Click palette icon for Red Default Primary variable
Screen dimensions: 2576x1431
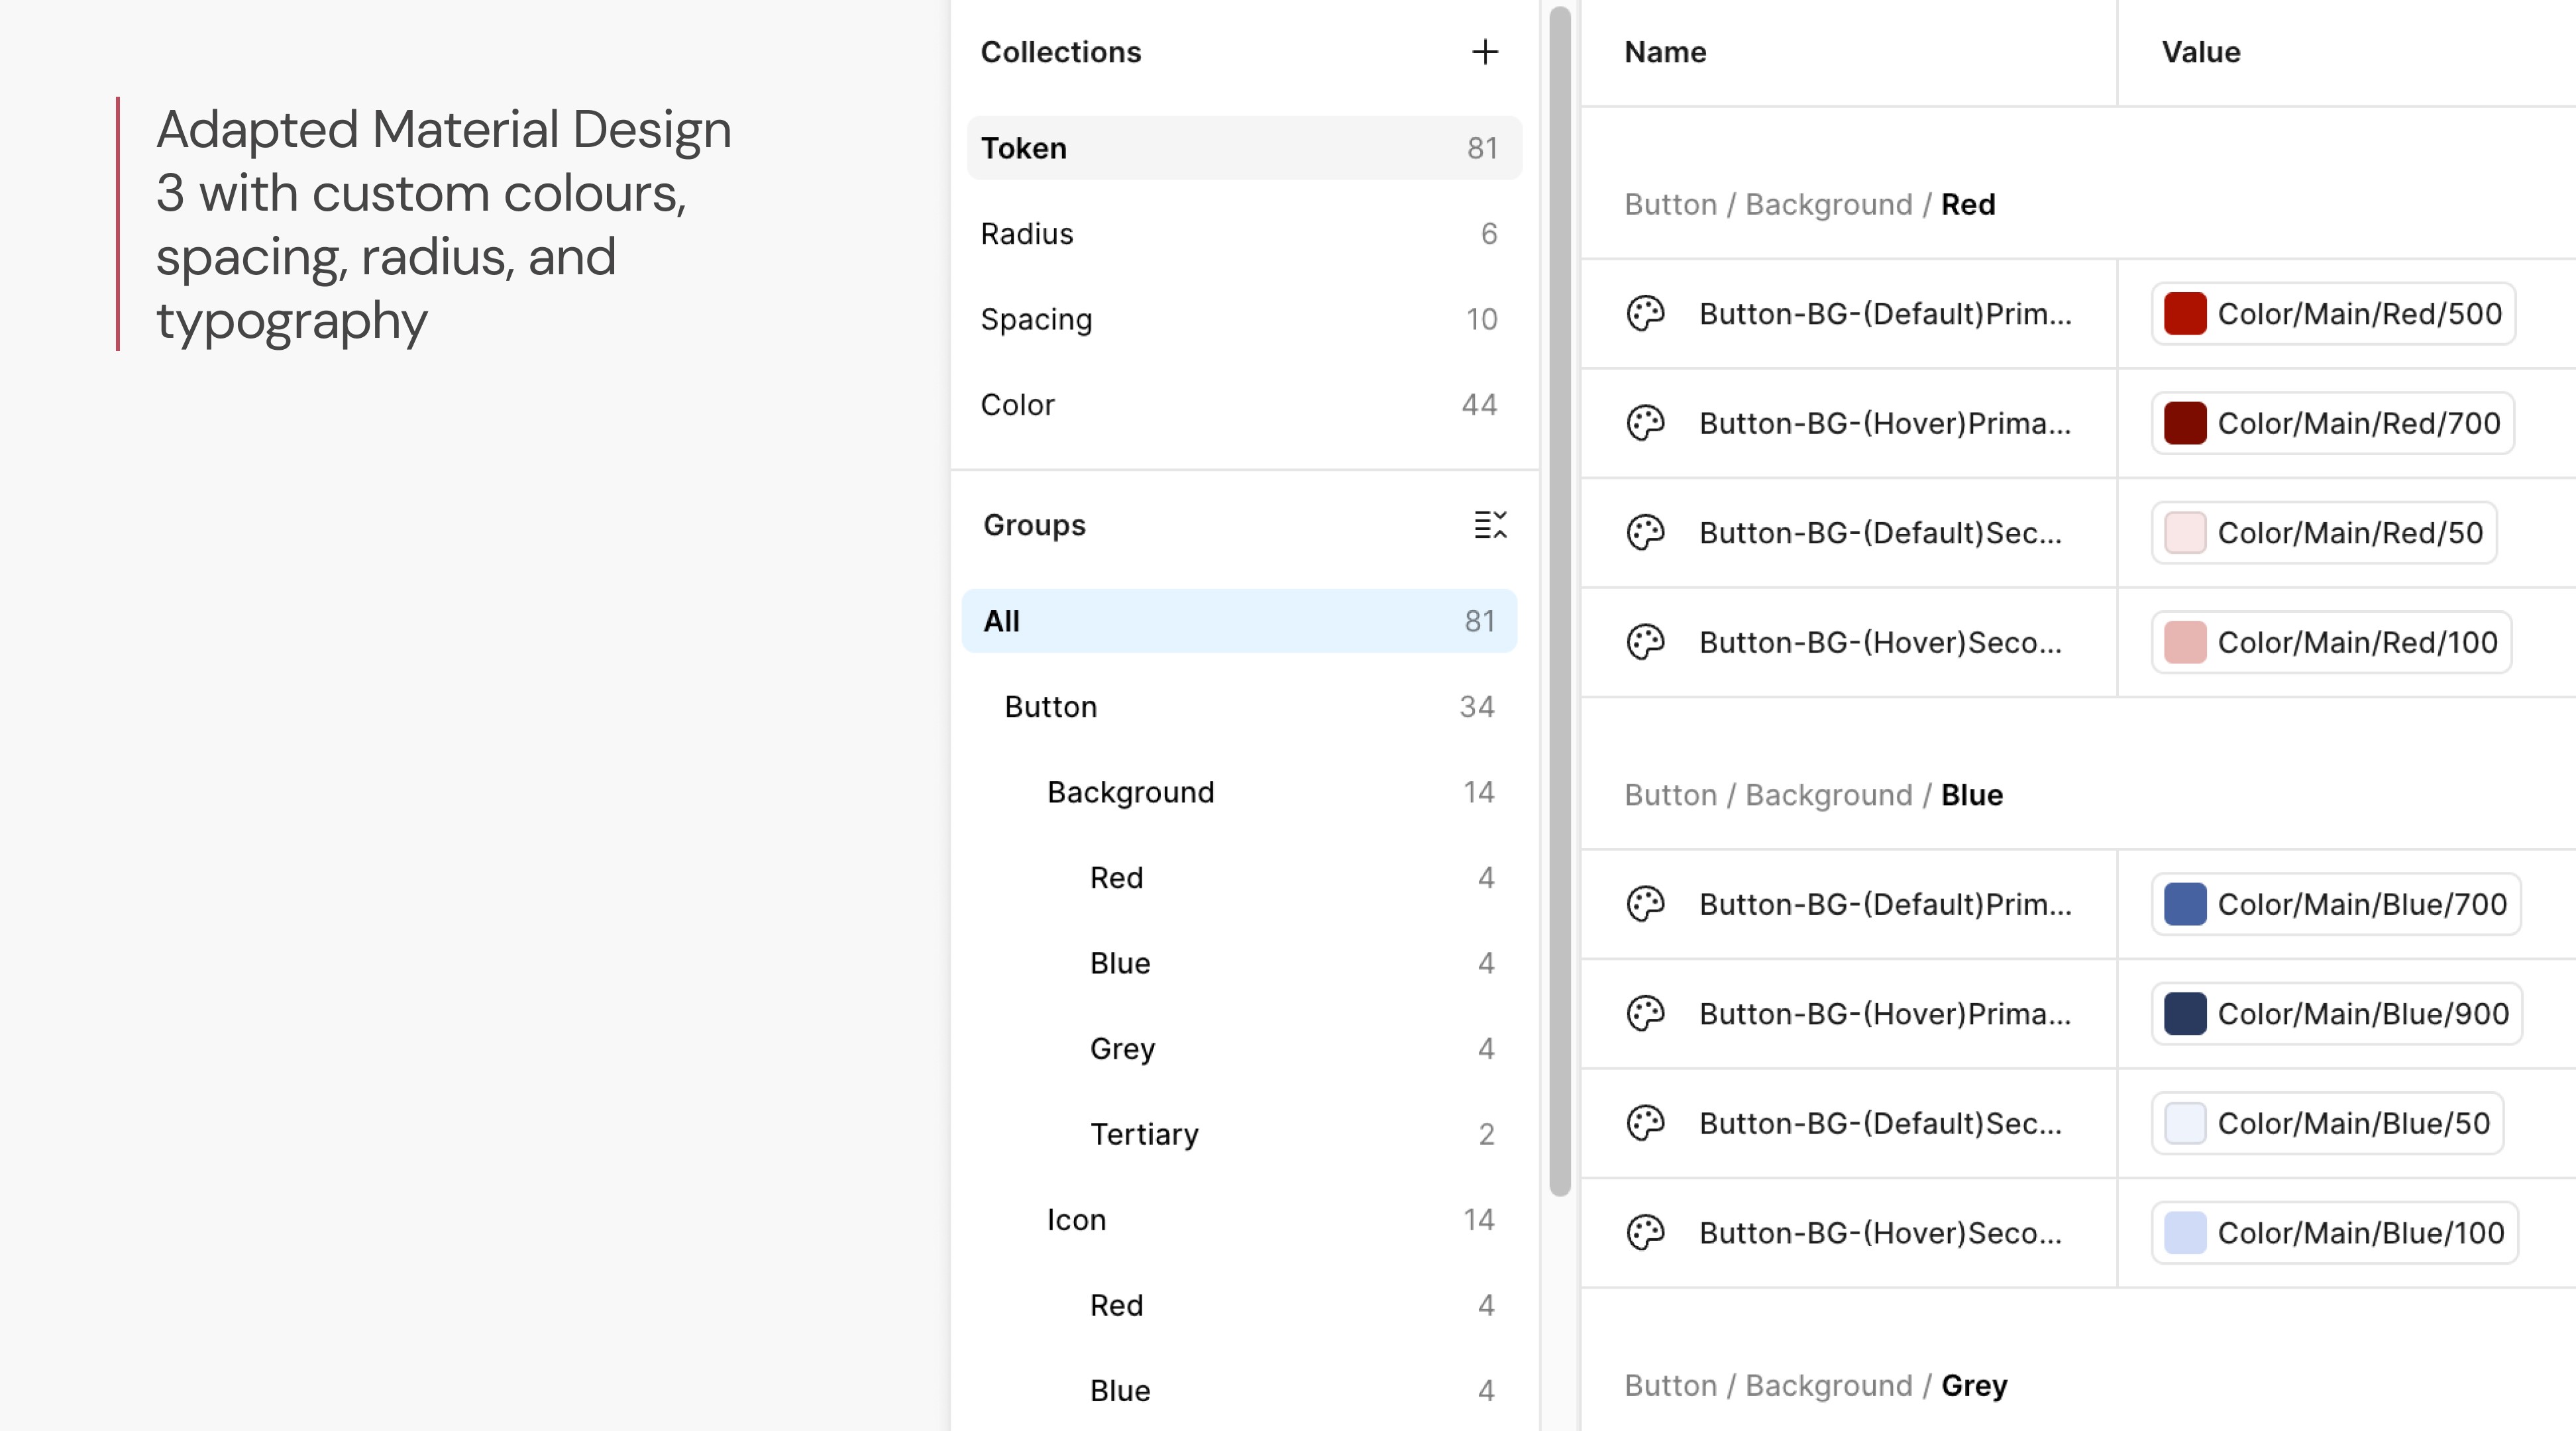pyautogui.click(x=1645, y=314)
